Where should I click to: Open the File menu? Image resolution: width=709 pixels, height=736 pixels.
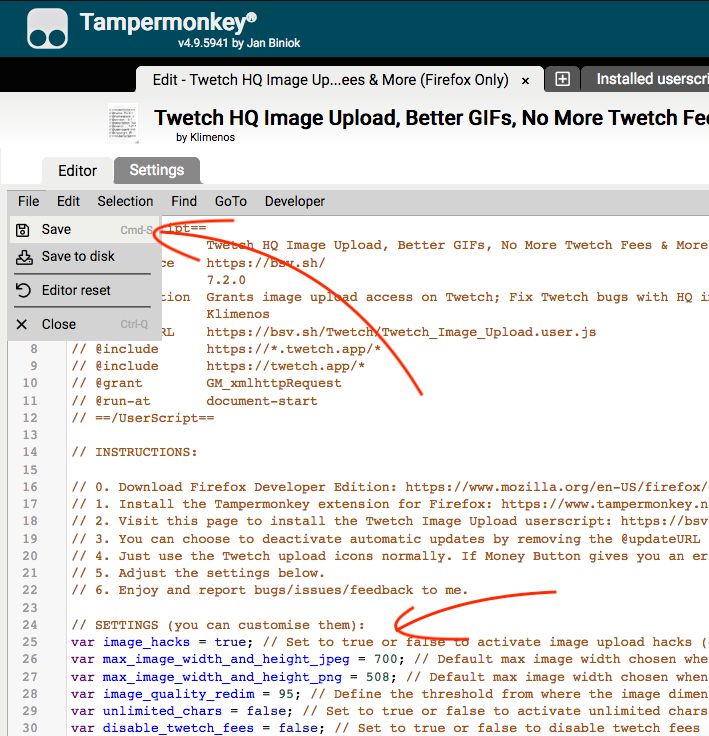click(x=29, y=201)
